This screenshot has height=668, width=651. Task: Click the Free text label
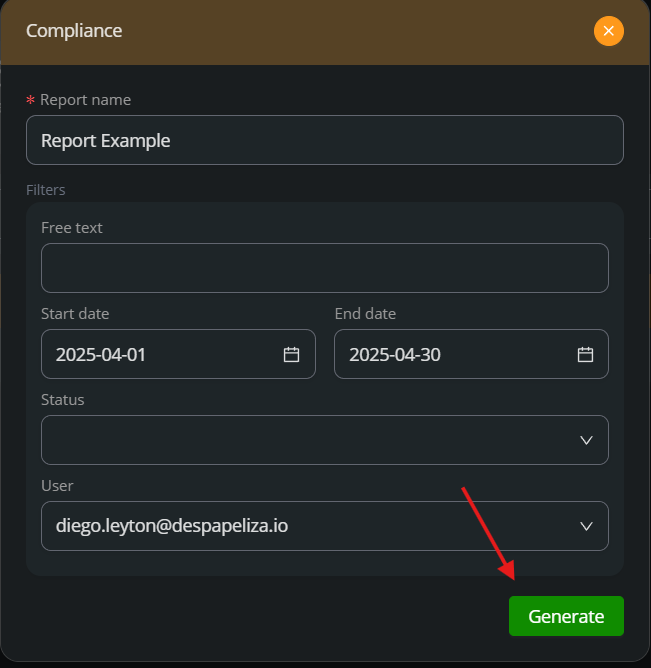tap(72, 228)
